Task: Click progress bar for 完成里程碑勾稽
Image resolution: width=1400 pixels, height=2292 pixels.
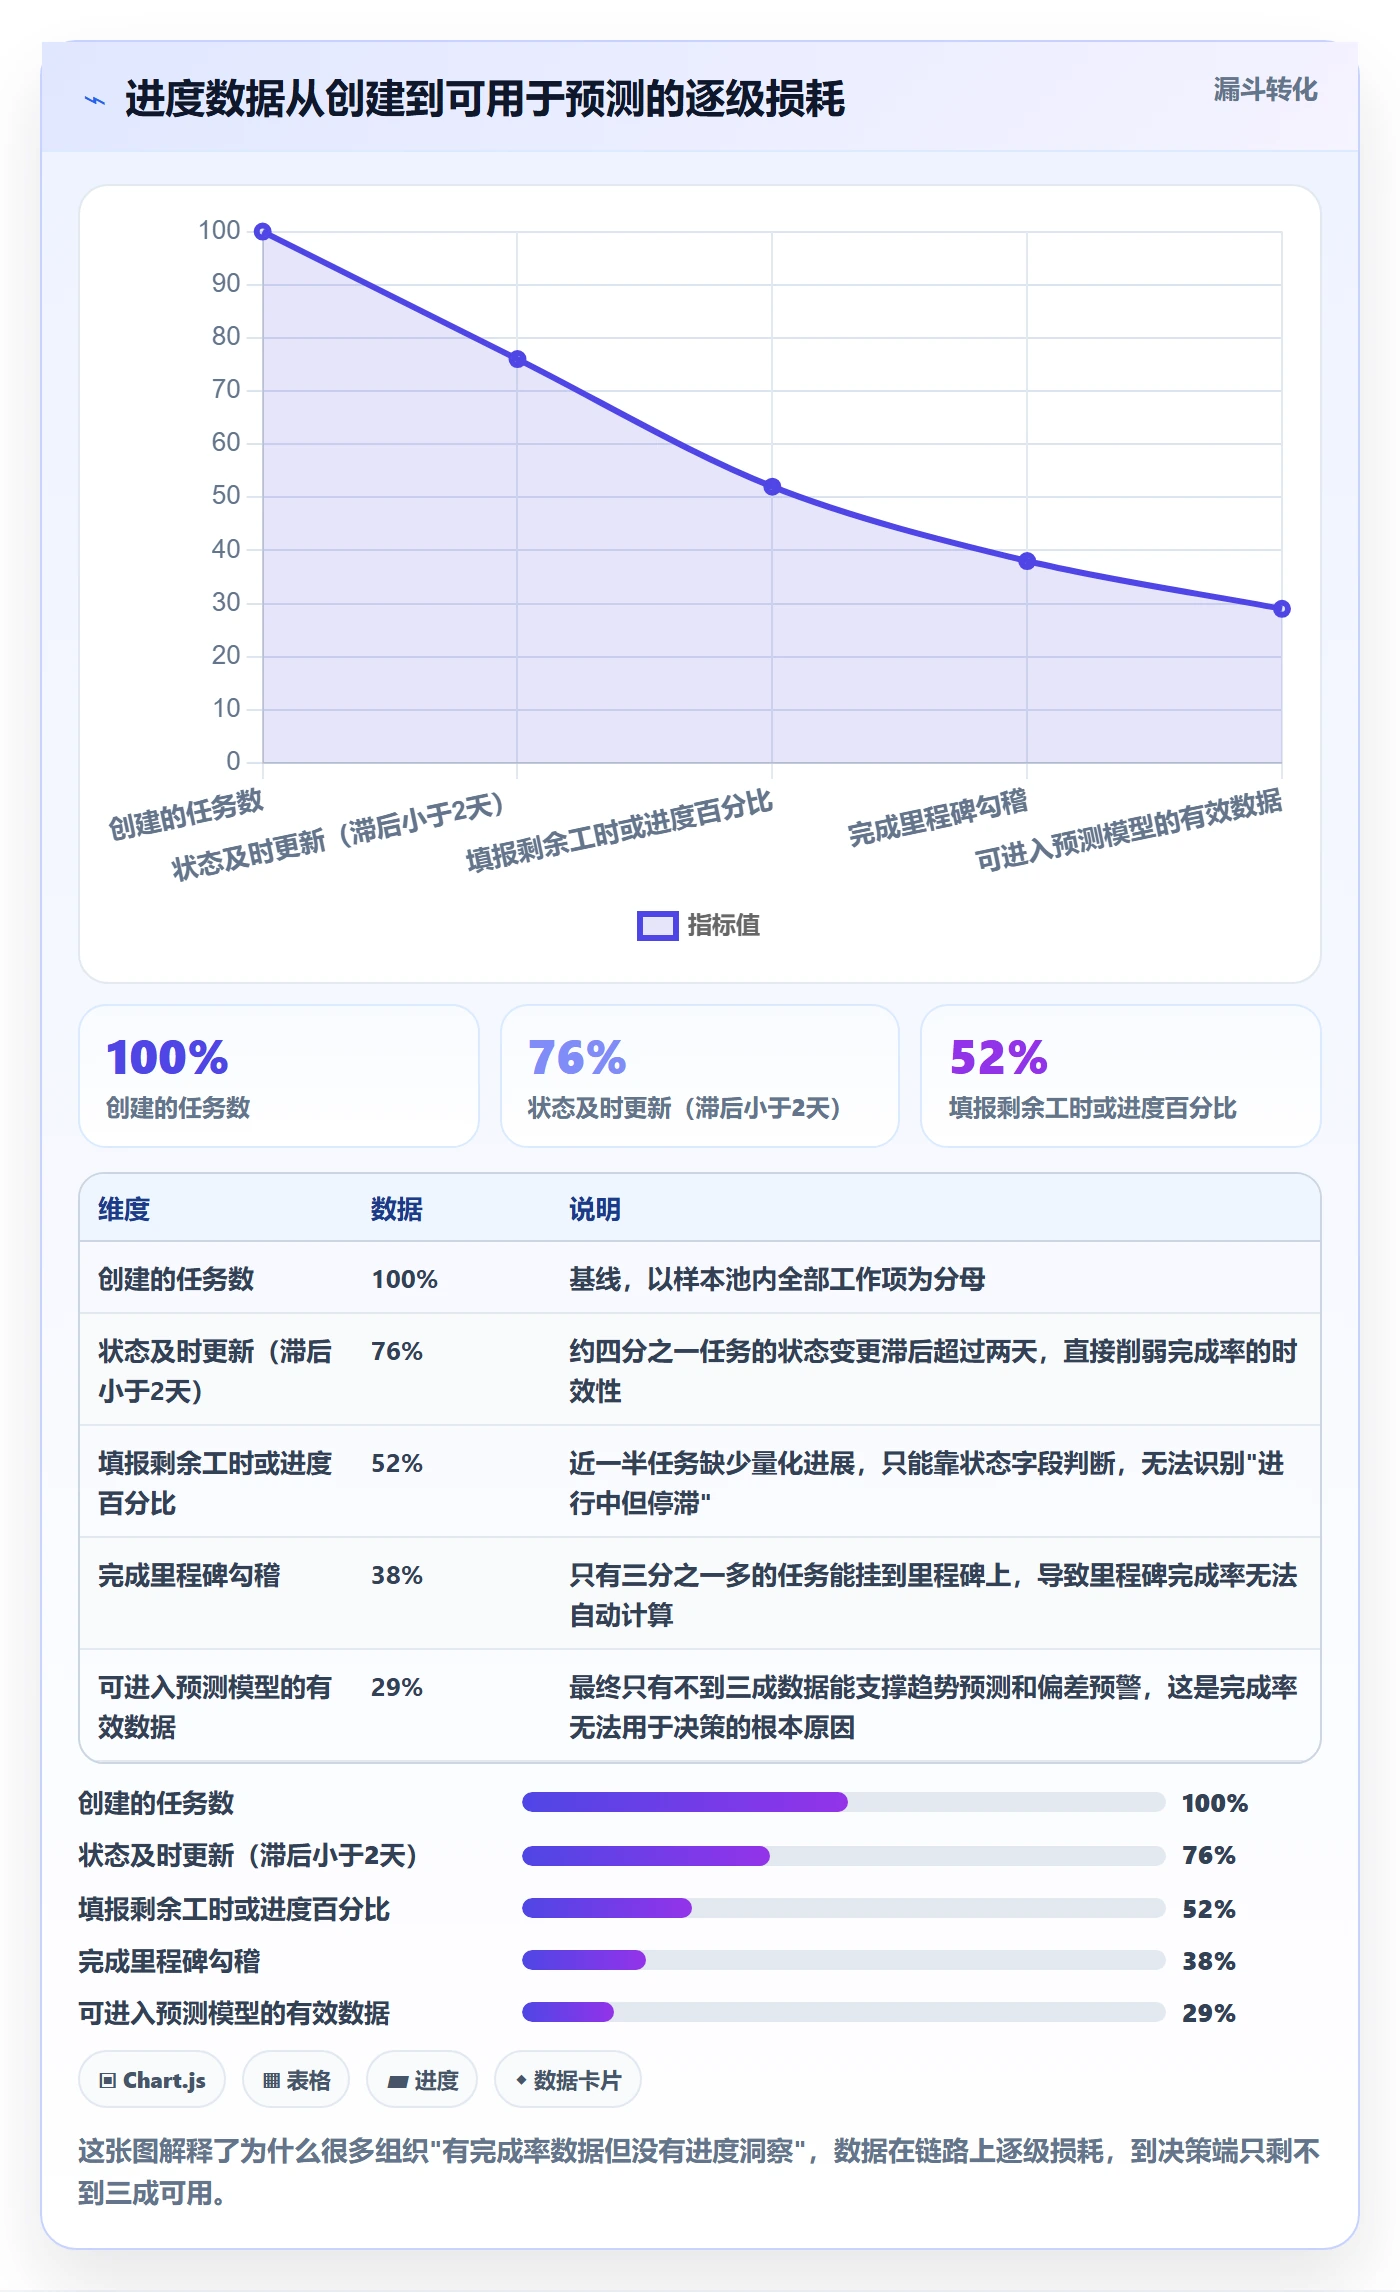Action: click(x=843, y=1960)
